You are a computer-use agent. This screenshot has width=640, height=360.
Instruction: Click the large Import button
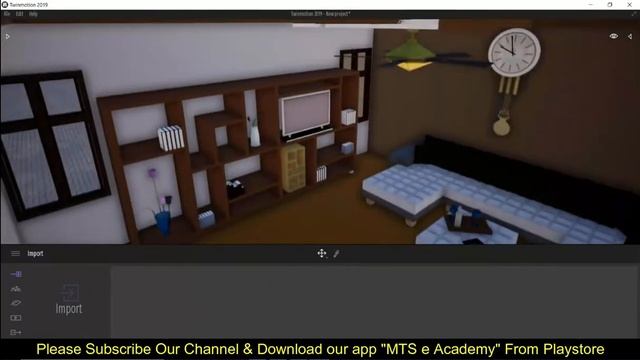69,300
